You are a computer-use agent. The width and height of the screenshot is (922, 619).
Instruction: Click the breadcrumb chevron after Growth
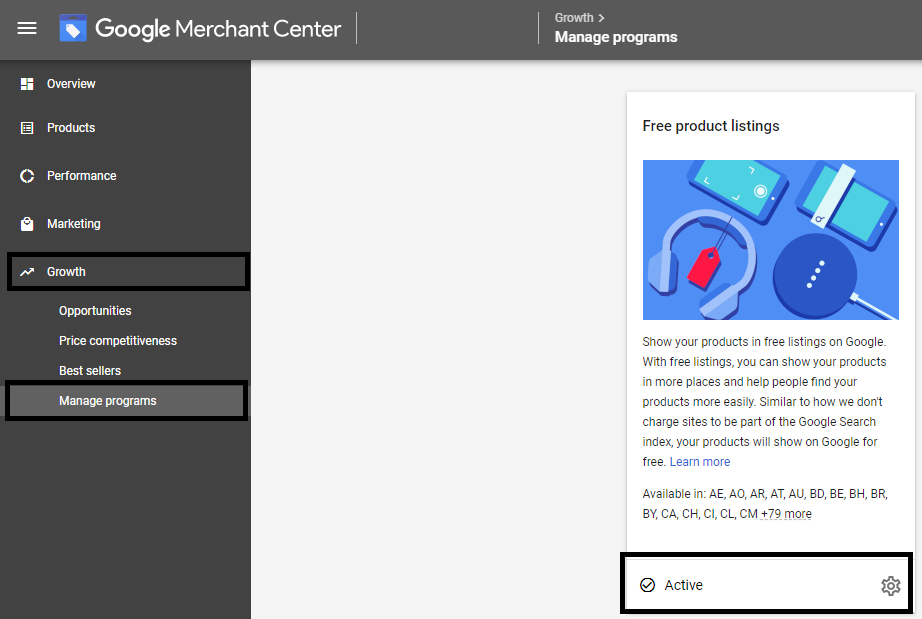(601, 18)
